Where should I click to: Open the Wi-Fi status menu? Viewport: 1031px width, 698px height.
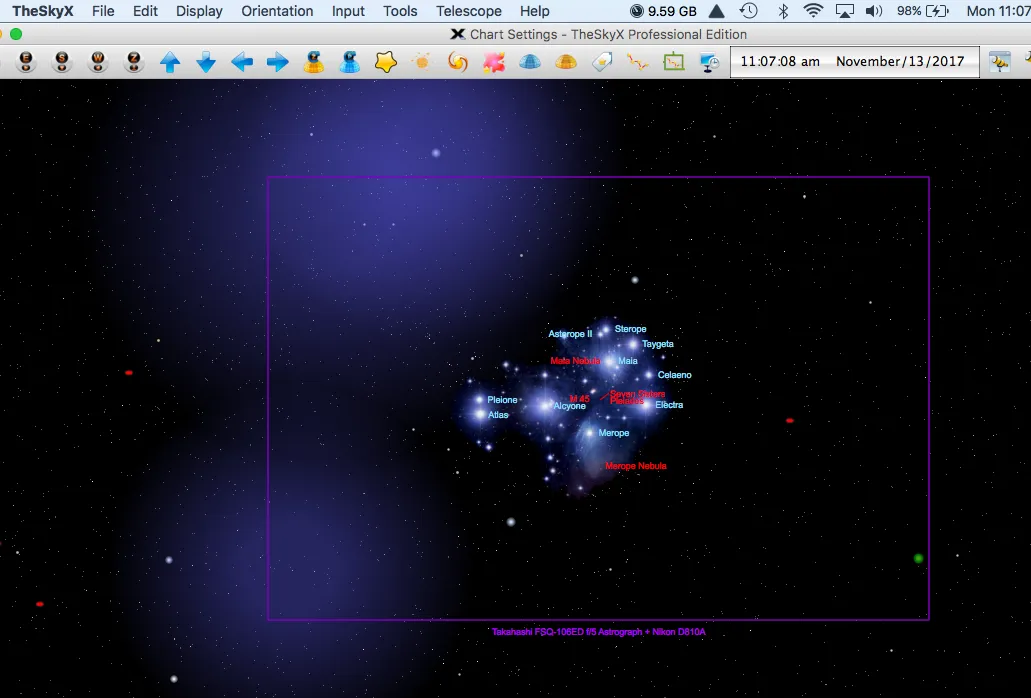813,11
